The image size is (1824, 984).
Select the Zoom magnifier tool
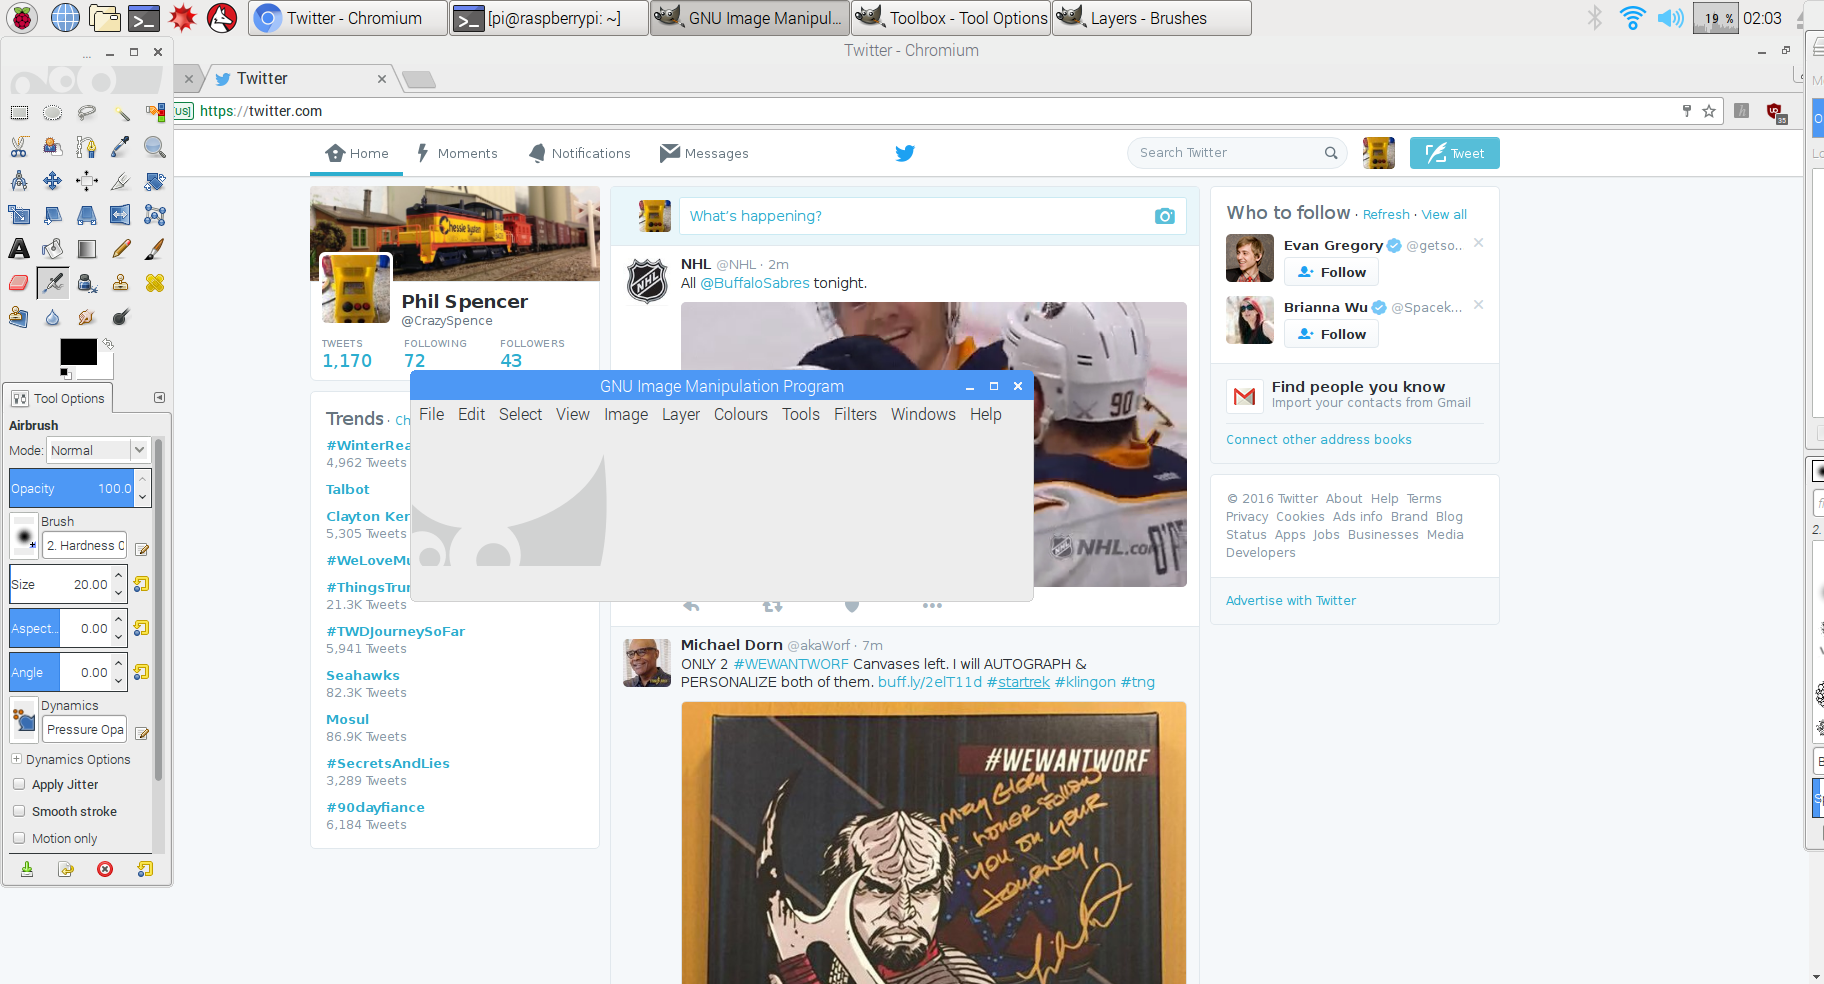pos(155,147)
